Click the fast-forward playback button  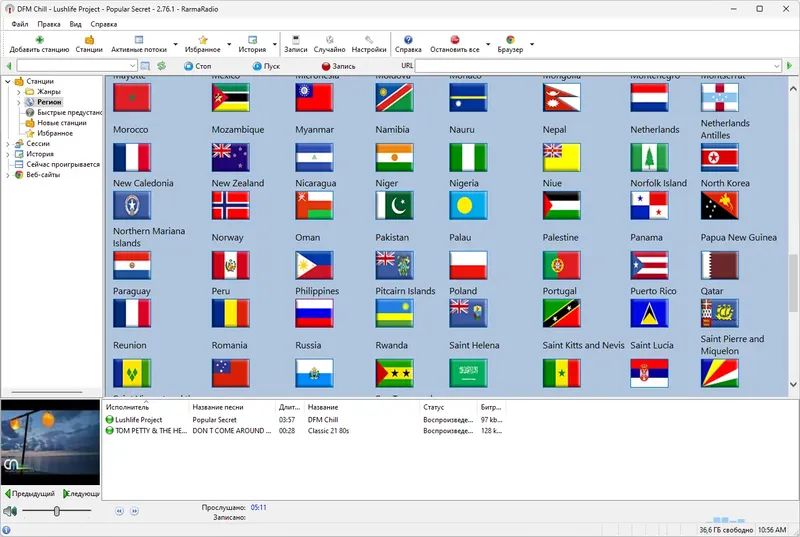[x=134, y=511]
